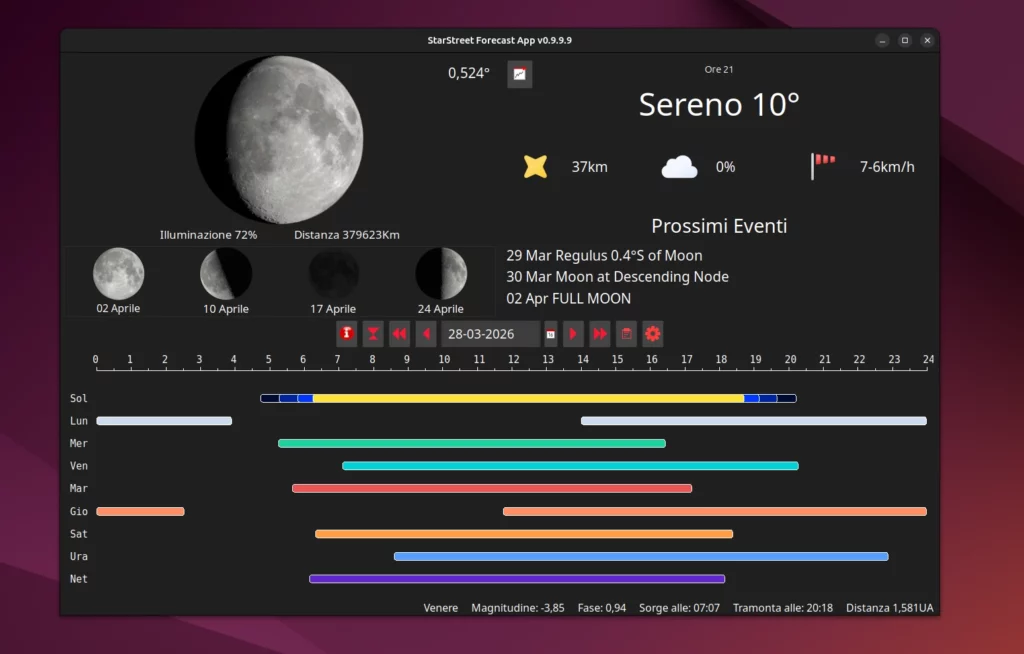
Task: Open the settings gear in the toolbar
Action: [652, 333]
